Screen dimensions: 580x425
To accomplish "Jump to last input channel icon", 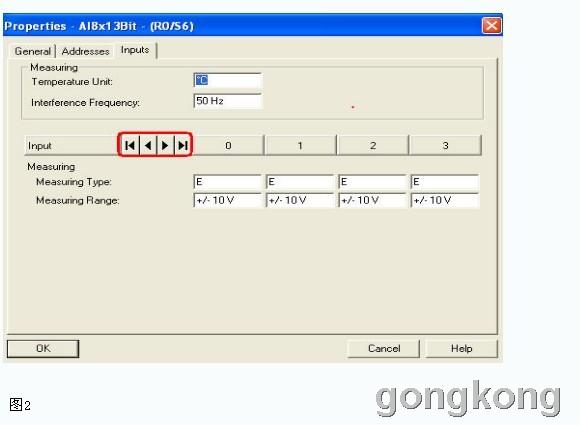I will click(x=182, y=145).
